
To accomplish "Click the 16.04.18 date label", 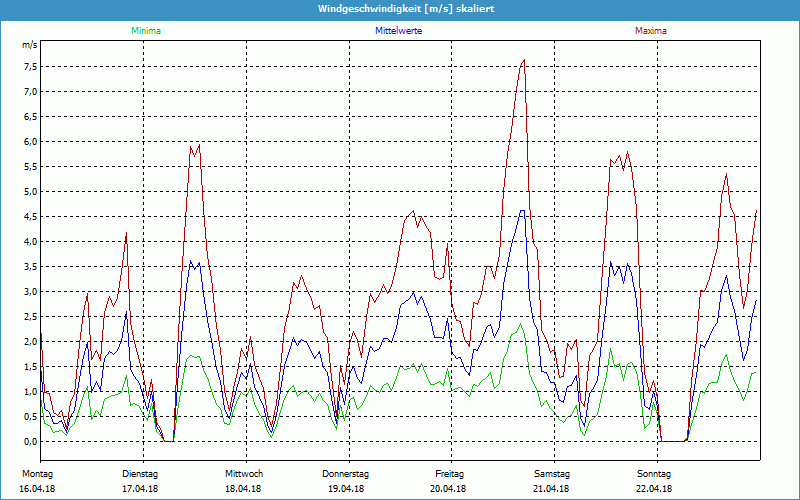I will click(37, 489).
